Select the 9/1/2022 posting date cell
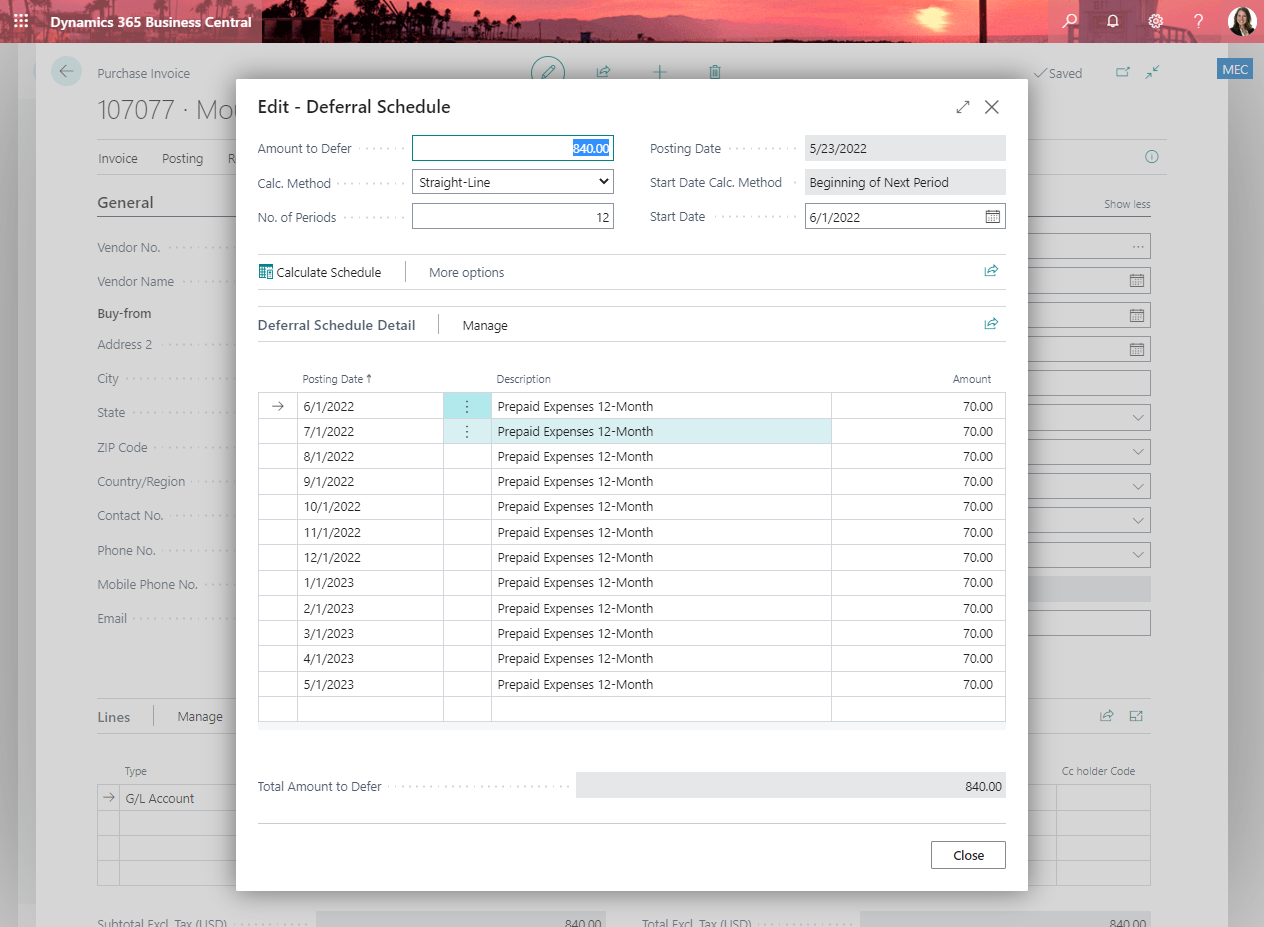 point(370,481)
